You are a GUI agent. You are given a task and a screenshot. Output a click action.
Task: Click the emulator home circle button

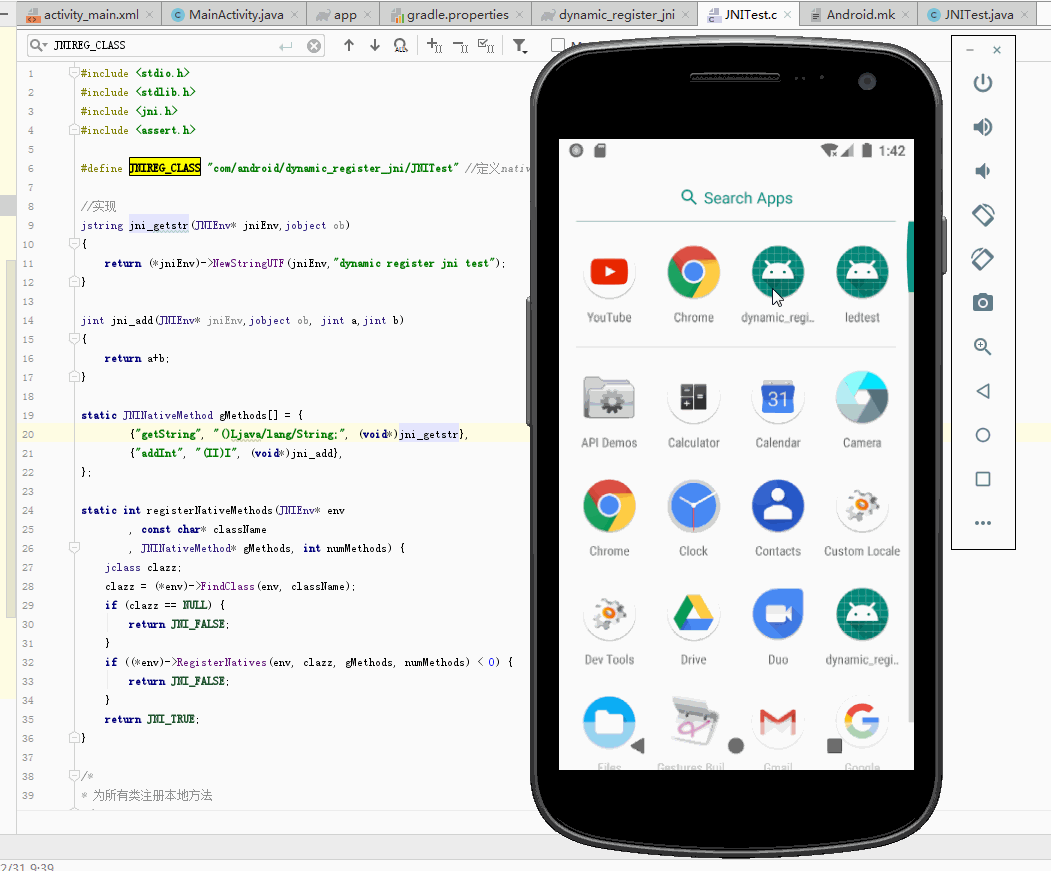(983, 435)
